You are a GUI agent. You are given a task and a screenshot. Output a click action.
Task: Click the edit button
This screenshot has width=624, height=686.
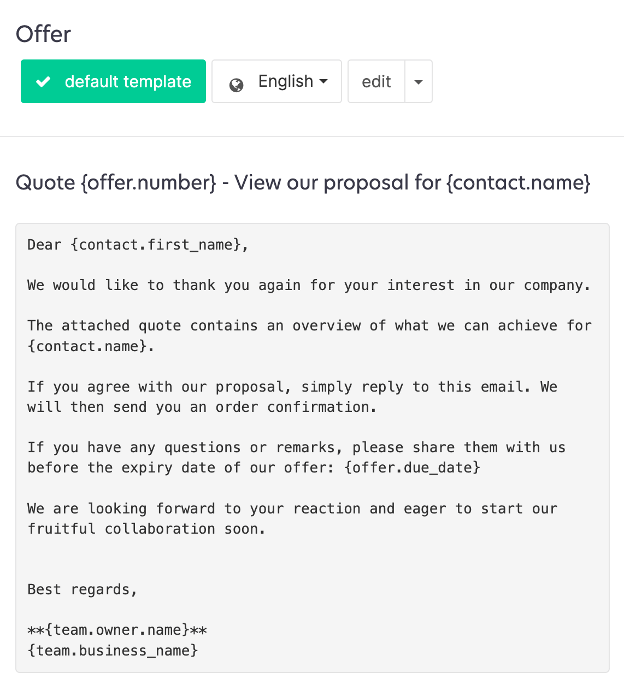click(x=376, y=82)
